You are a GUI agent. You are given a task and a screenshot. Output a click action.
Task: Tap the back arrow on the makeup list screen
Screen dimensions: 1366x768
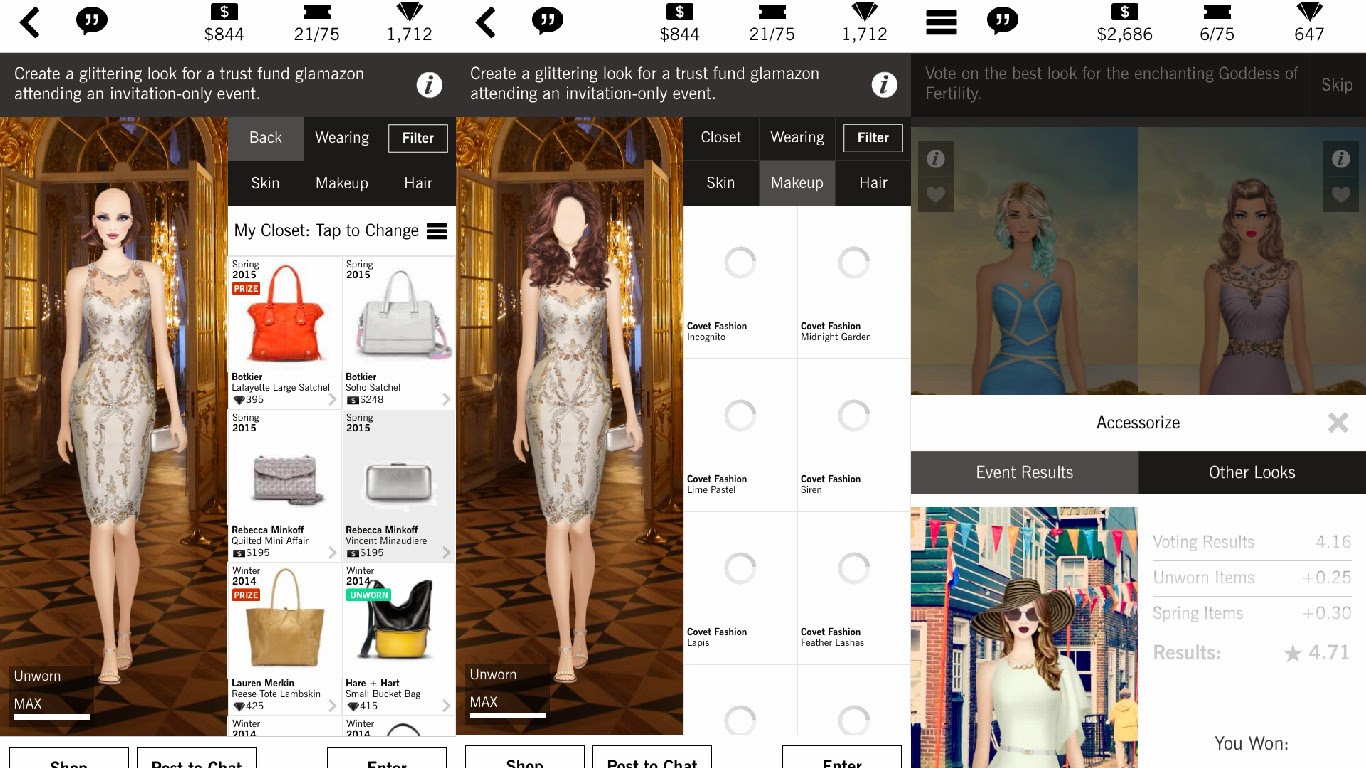coord(486,22)
